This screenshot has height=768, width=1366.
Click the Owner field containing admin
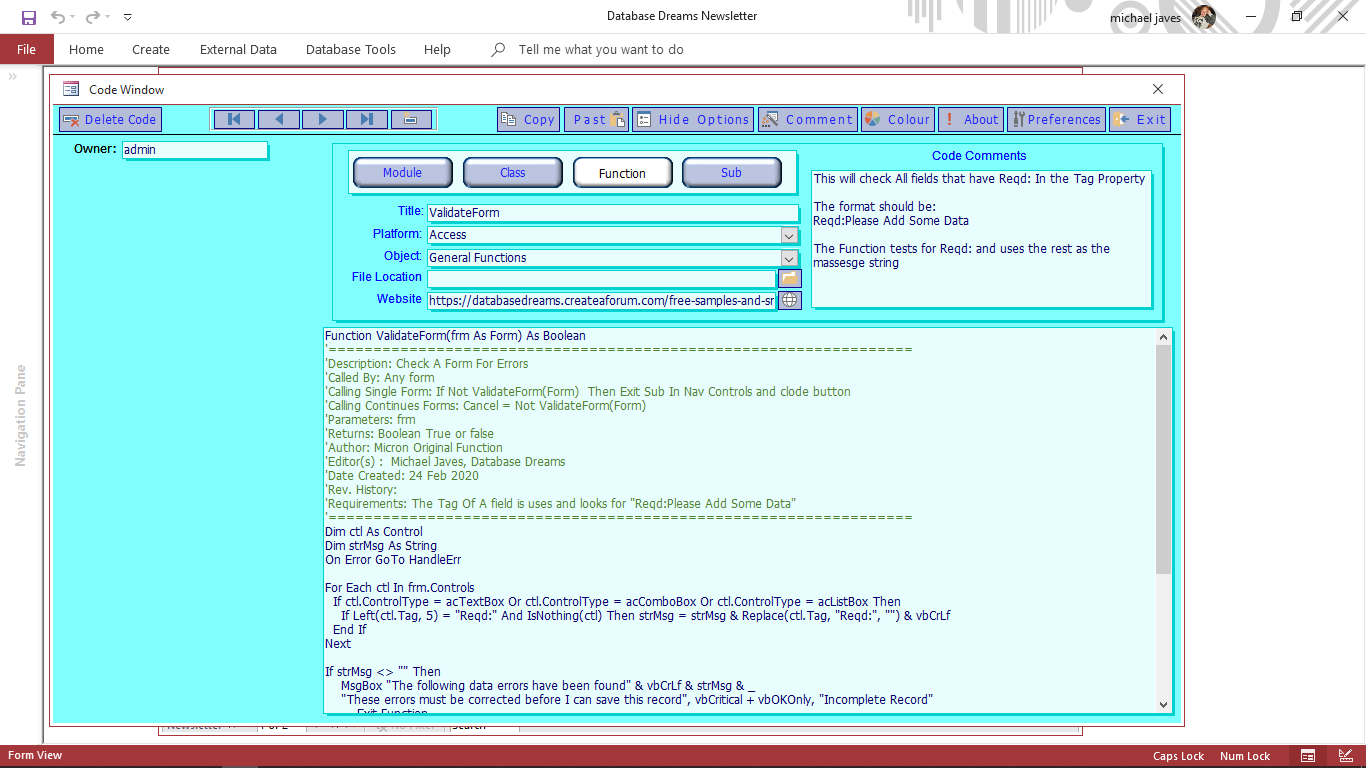(195, 150)
